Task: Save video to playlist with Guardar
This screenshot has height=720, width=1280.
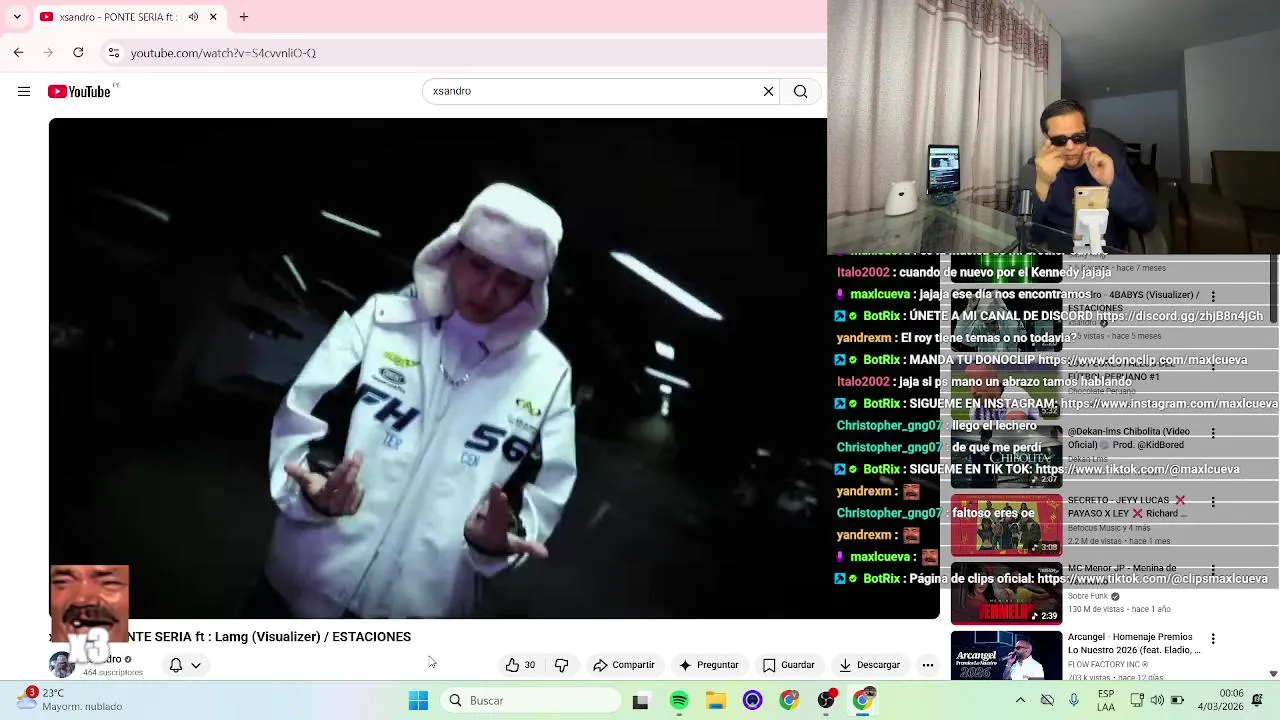Action: point(788,665)
